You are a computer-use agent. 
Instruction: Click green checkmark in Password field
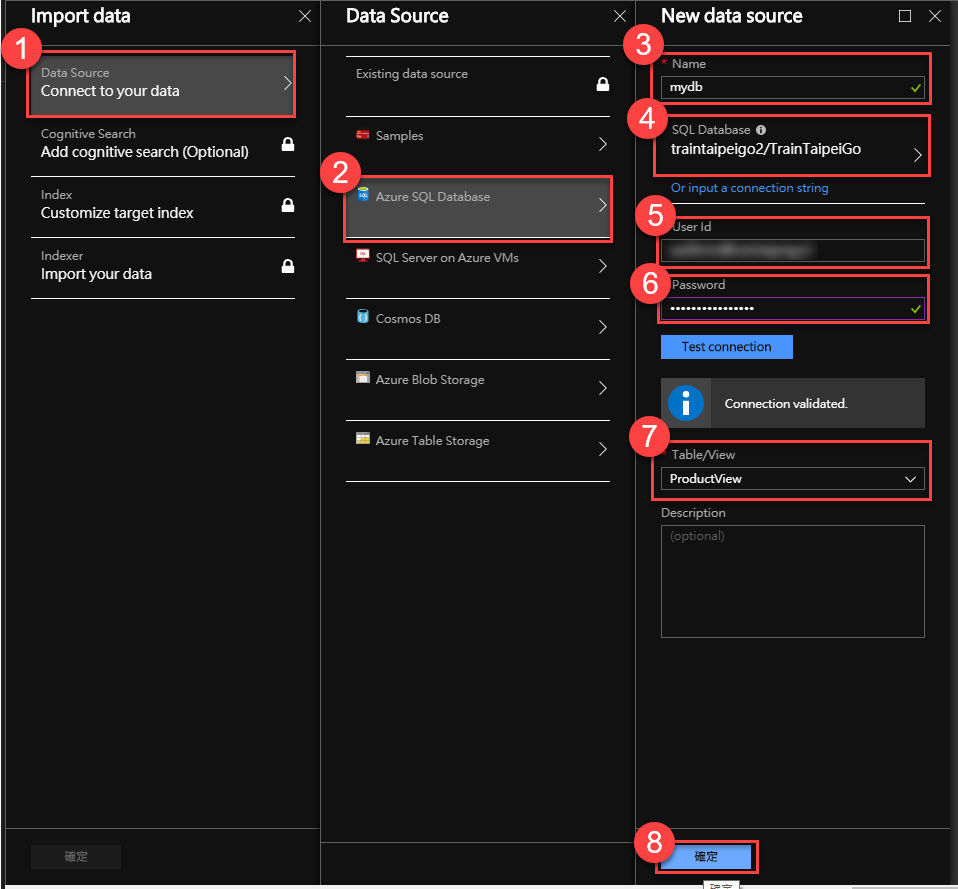pyautogui.click(x=915, y=309)
